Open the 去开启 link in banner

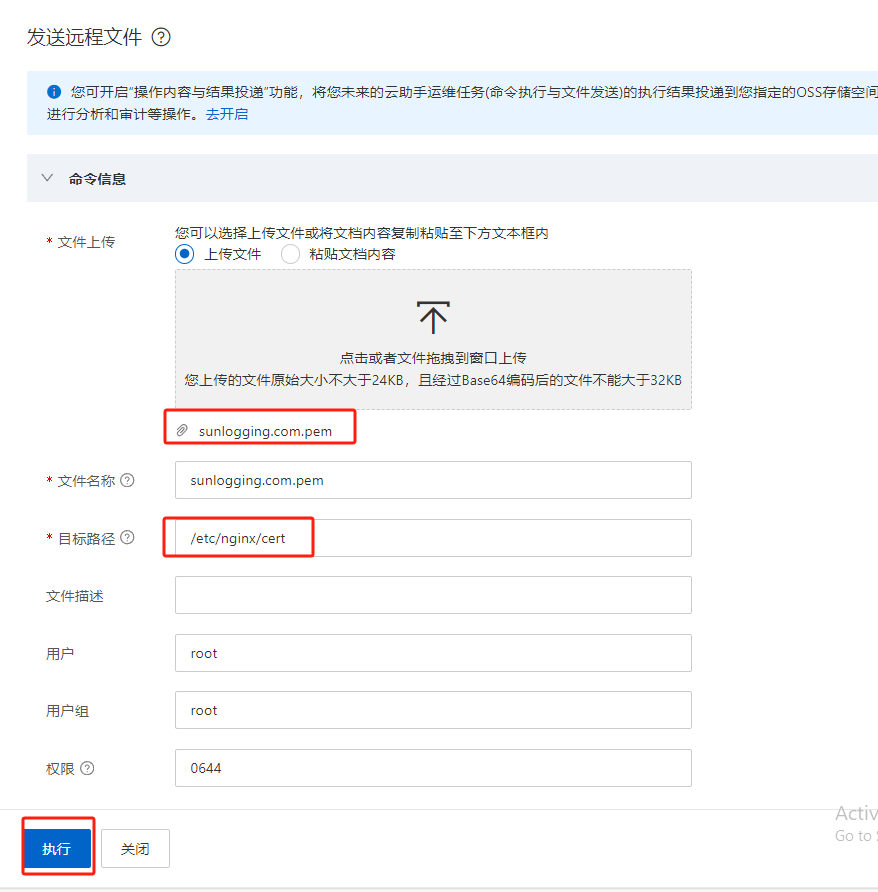[227, 114]
